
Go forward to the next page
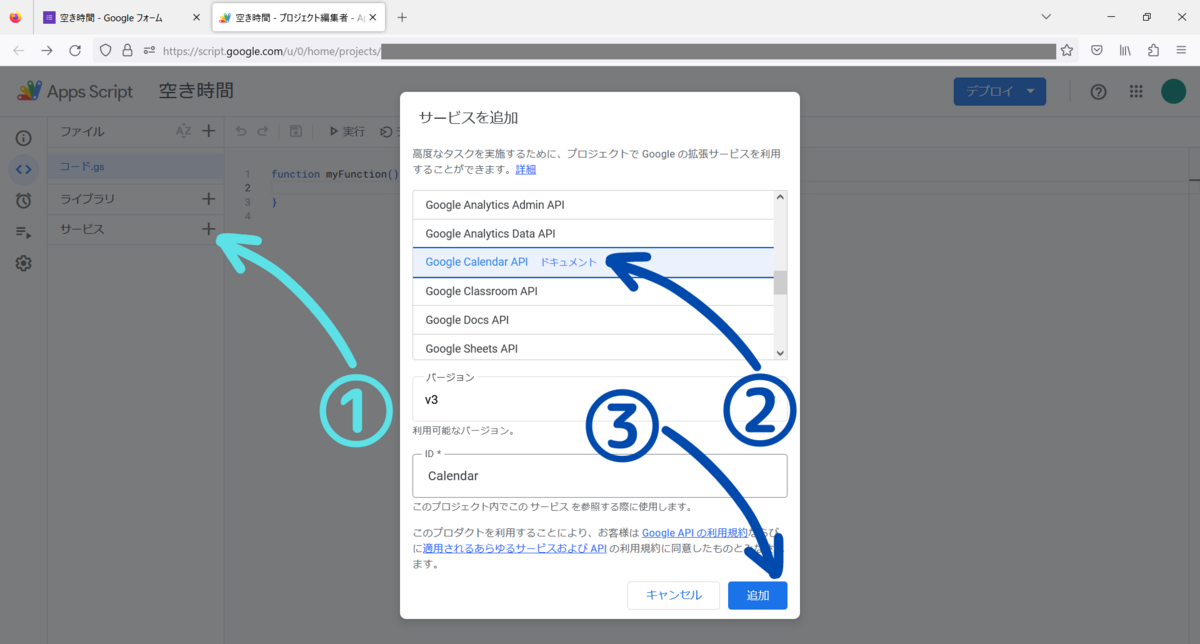47,50
